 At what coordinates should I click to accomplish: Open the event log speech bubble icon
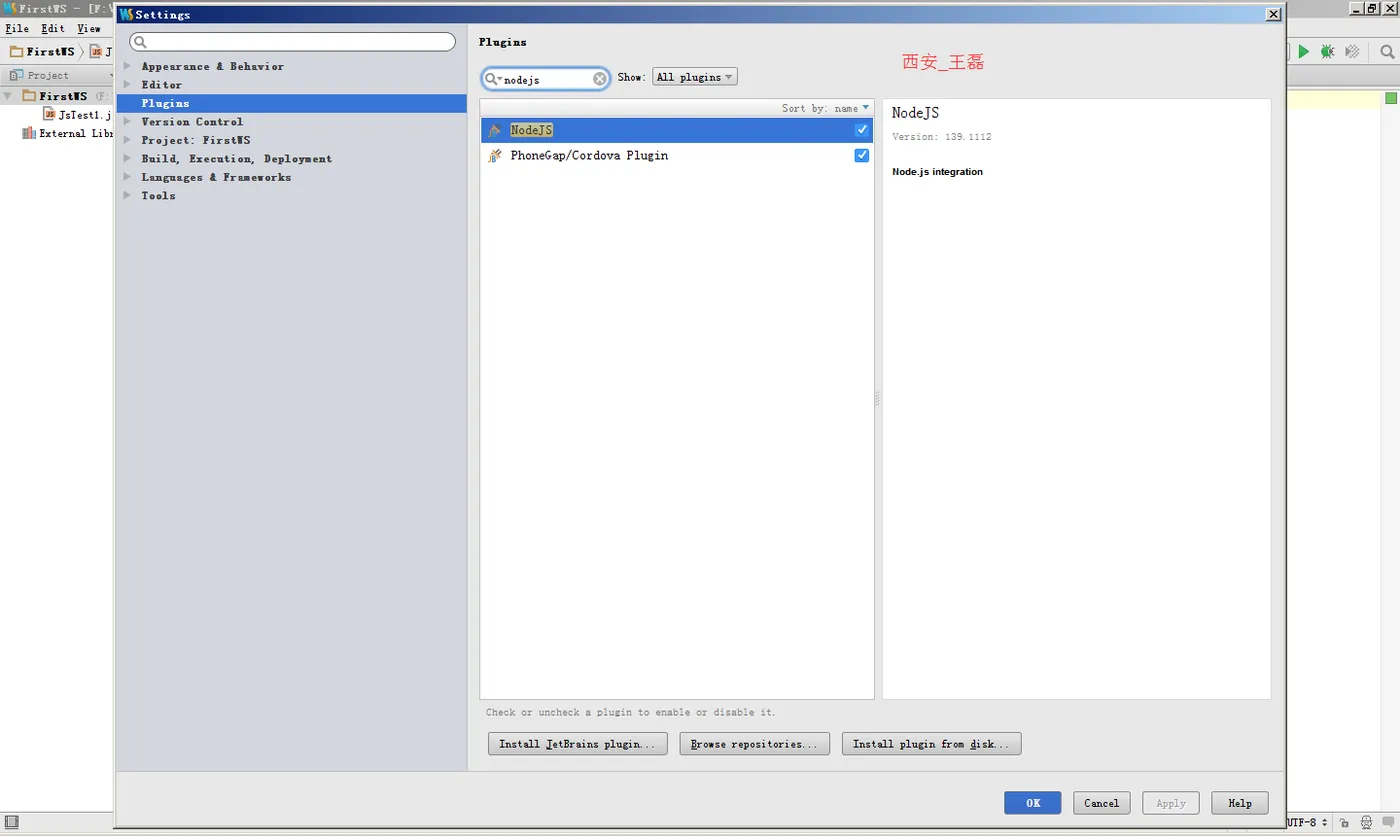tap(1388, 823)
